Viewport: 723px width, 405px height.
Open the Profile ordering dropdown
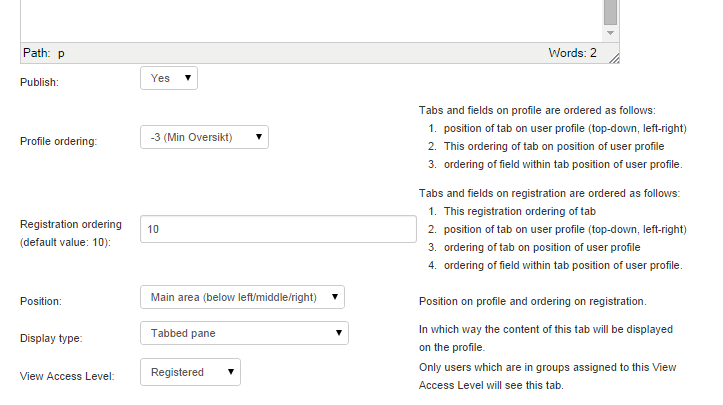point(204,137)
